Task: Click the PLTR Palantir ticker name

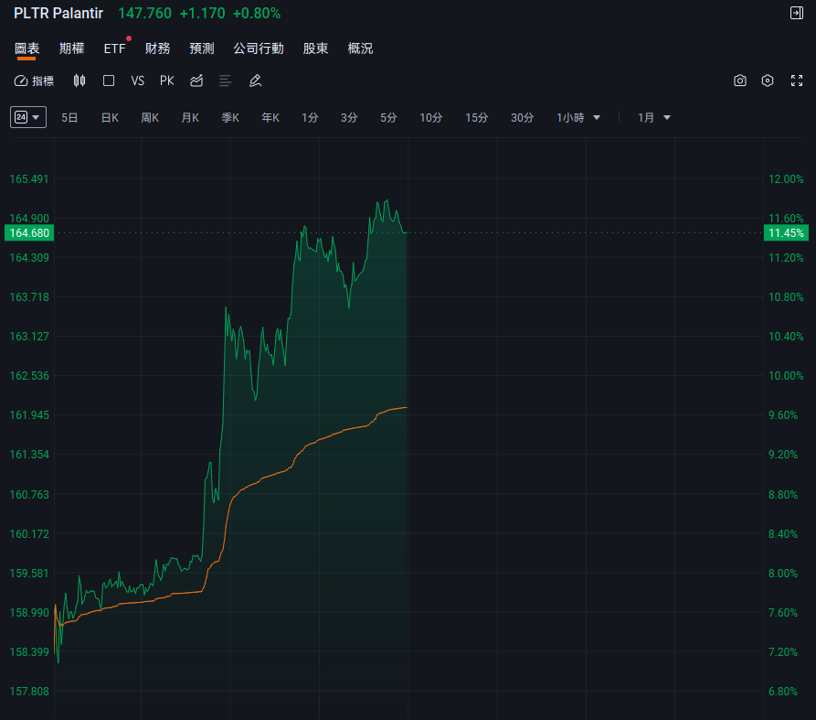Action: pyautogui.click(x=58, y=13)
